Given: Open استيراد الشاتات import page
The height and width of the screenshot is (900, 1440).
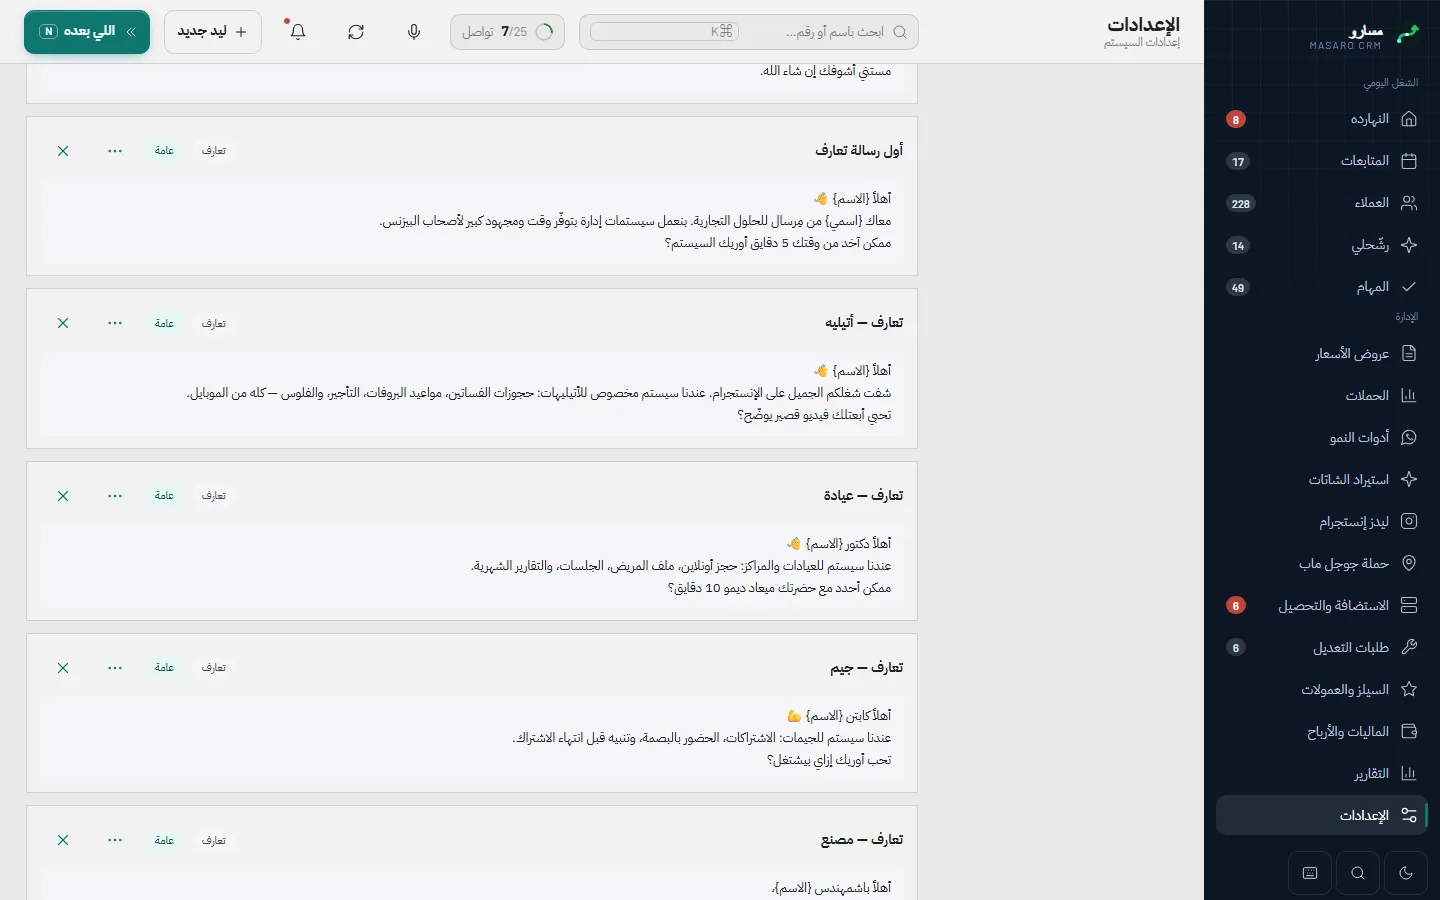Looking at the screenshot, I should (1322, 479).
